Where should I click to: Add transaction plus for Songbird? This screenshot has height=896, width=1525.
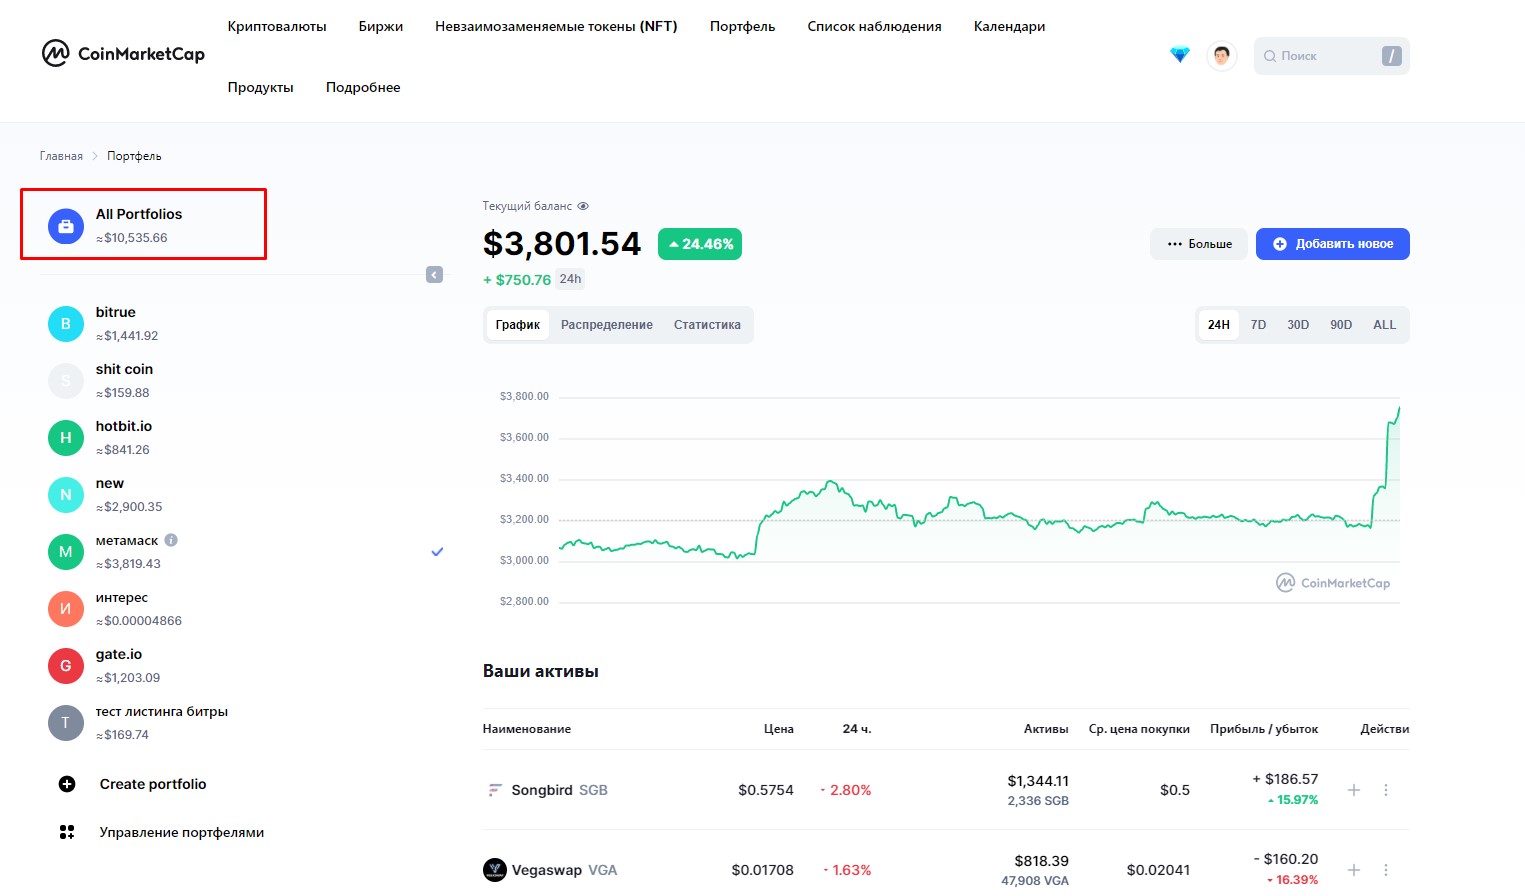(x=1354, y=790)
